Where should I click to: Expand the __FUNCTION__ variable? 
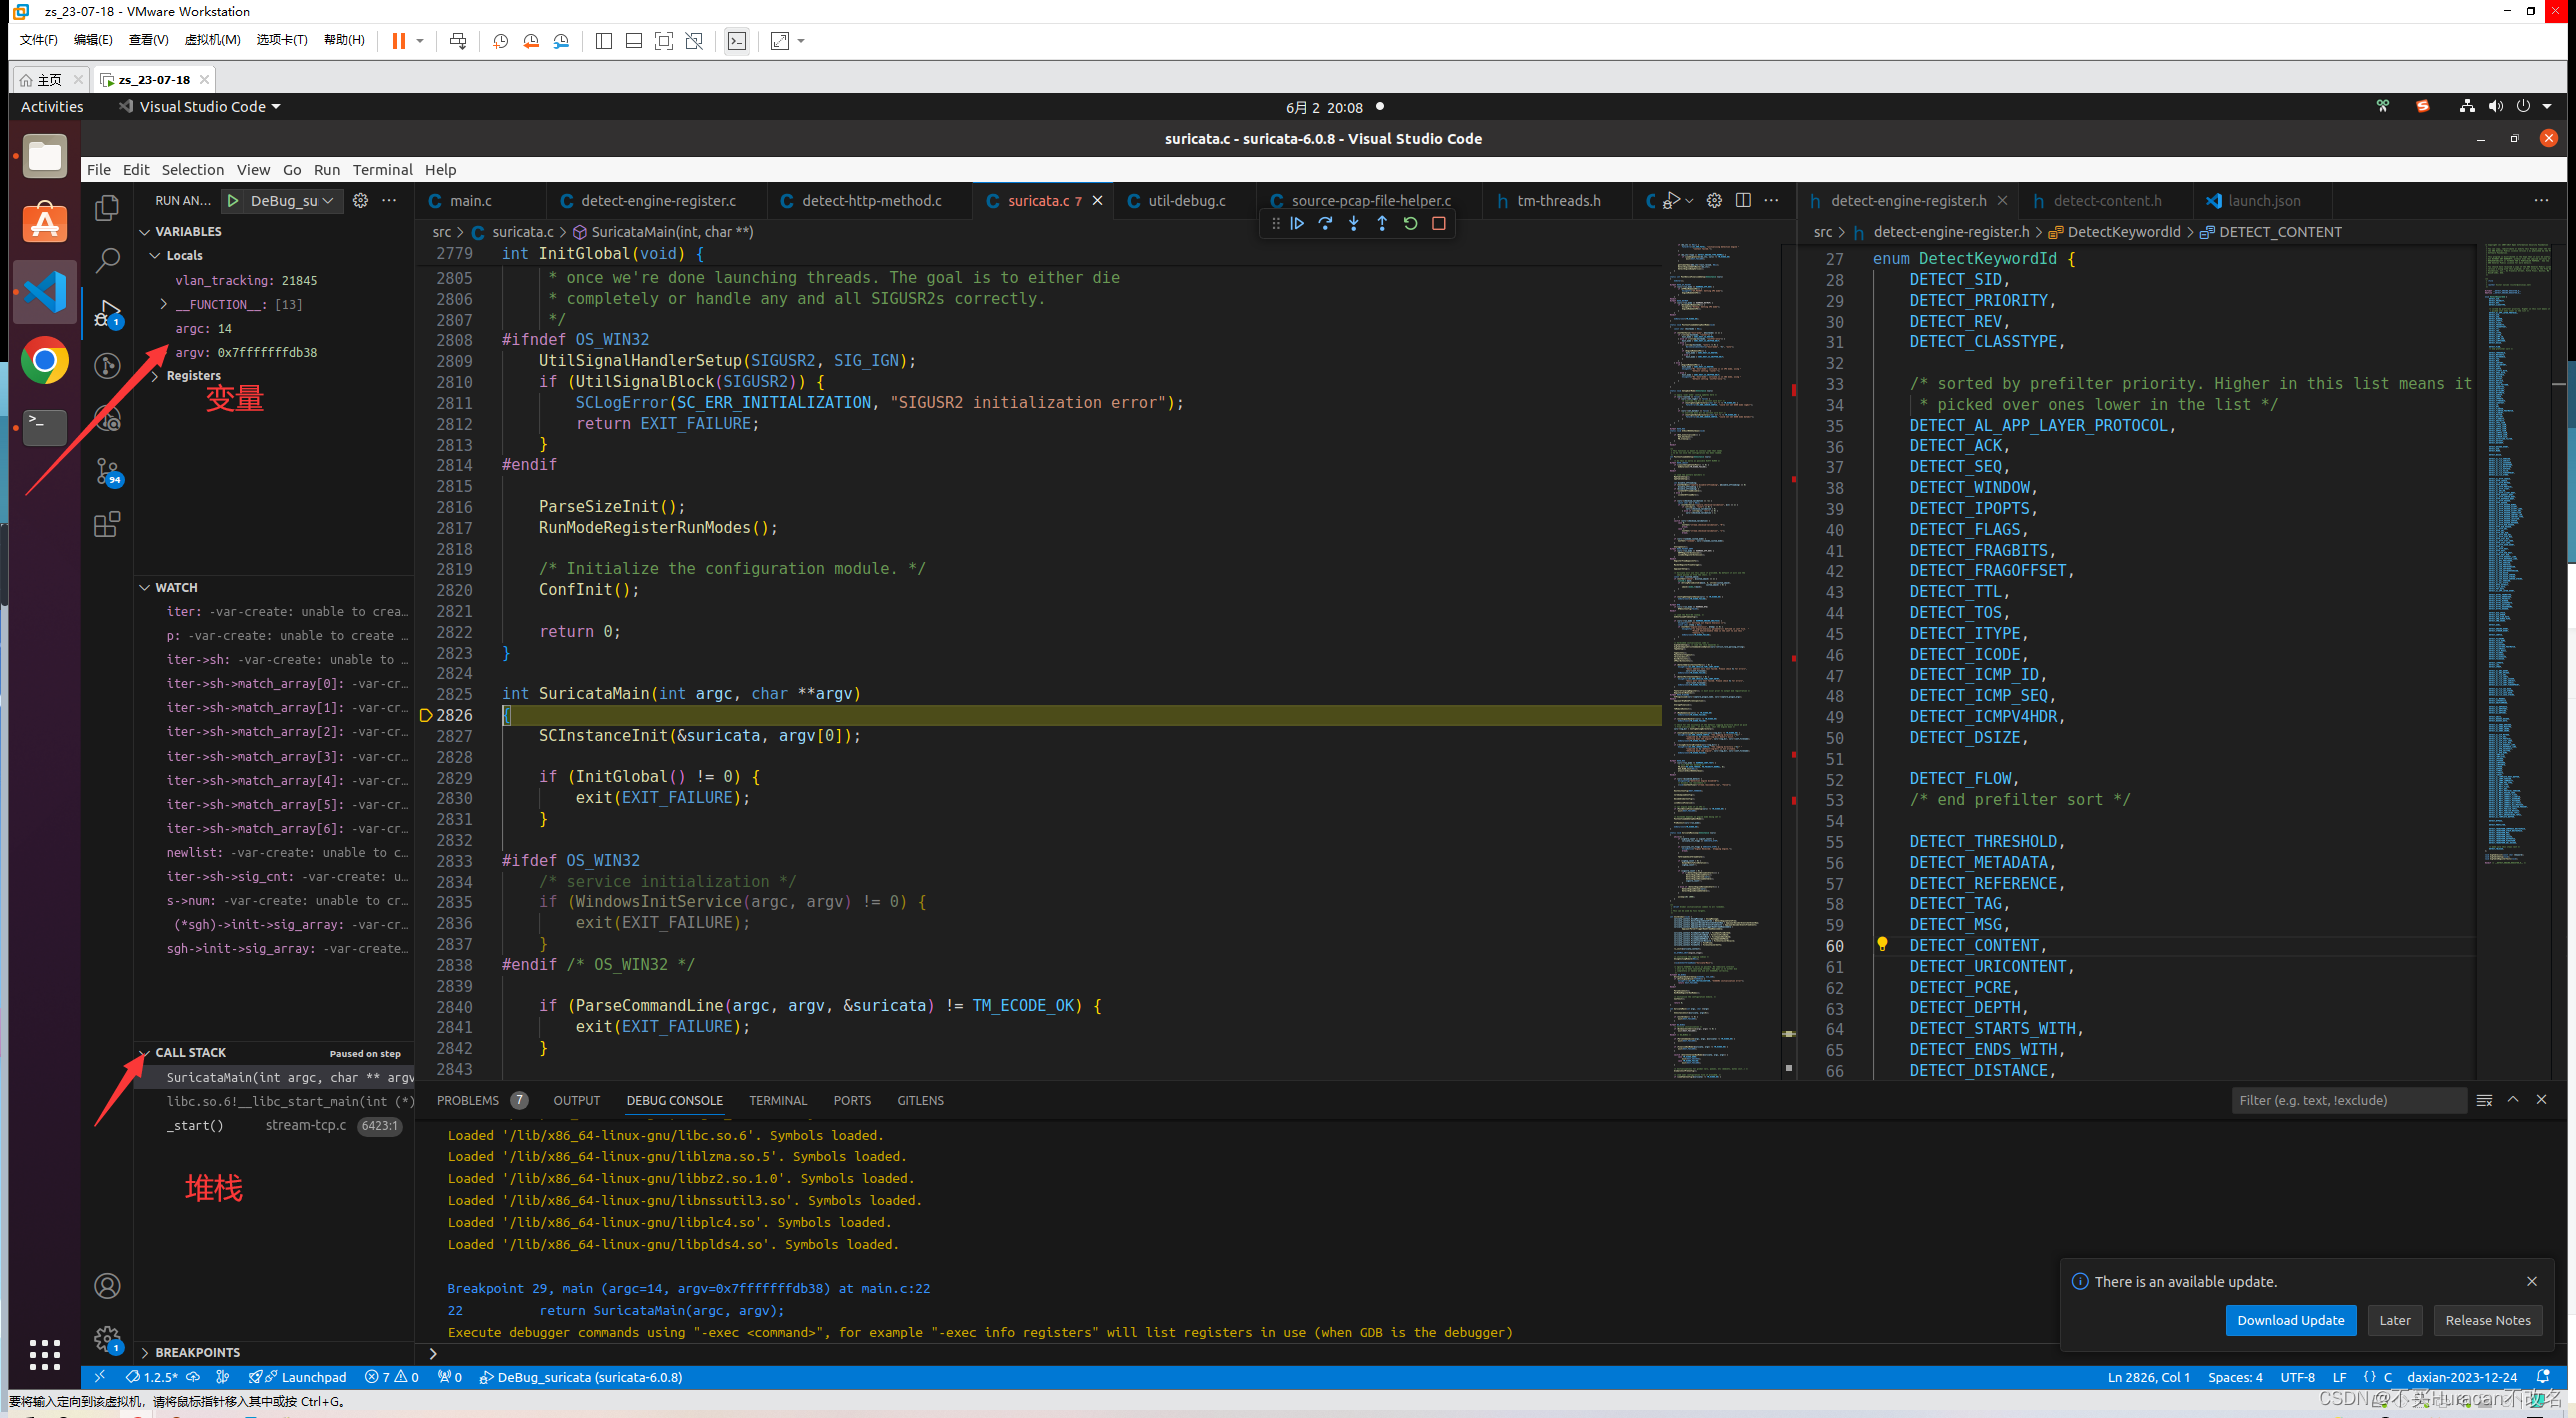tap(164, 304)
